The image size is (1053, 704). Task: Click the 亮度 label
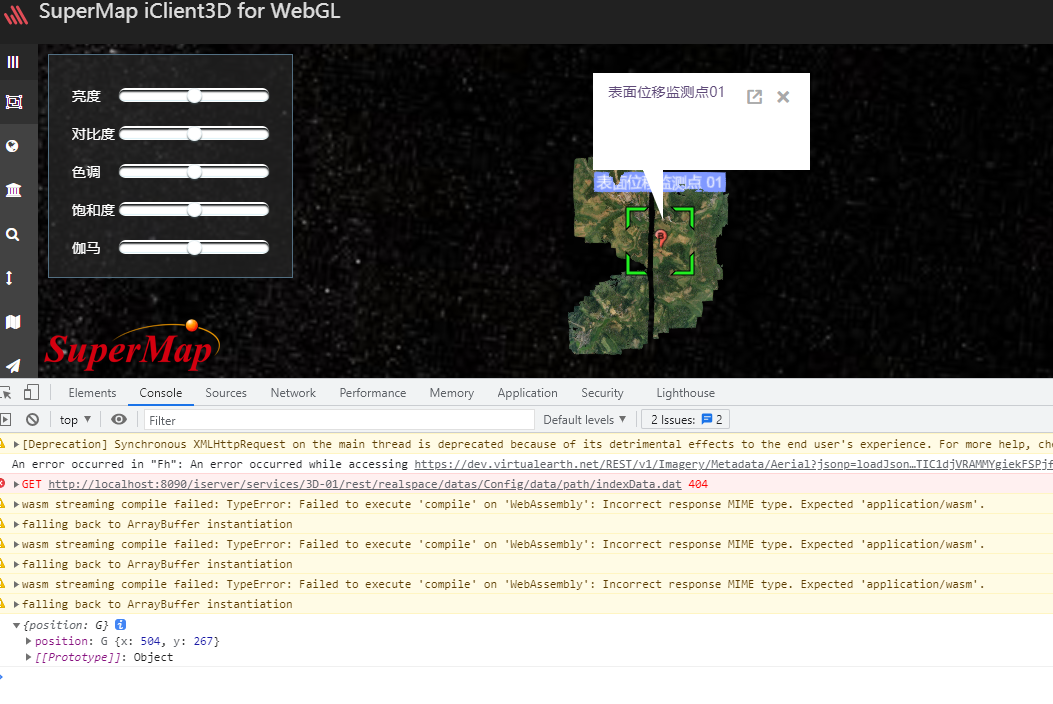(86, 96)
